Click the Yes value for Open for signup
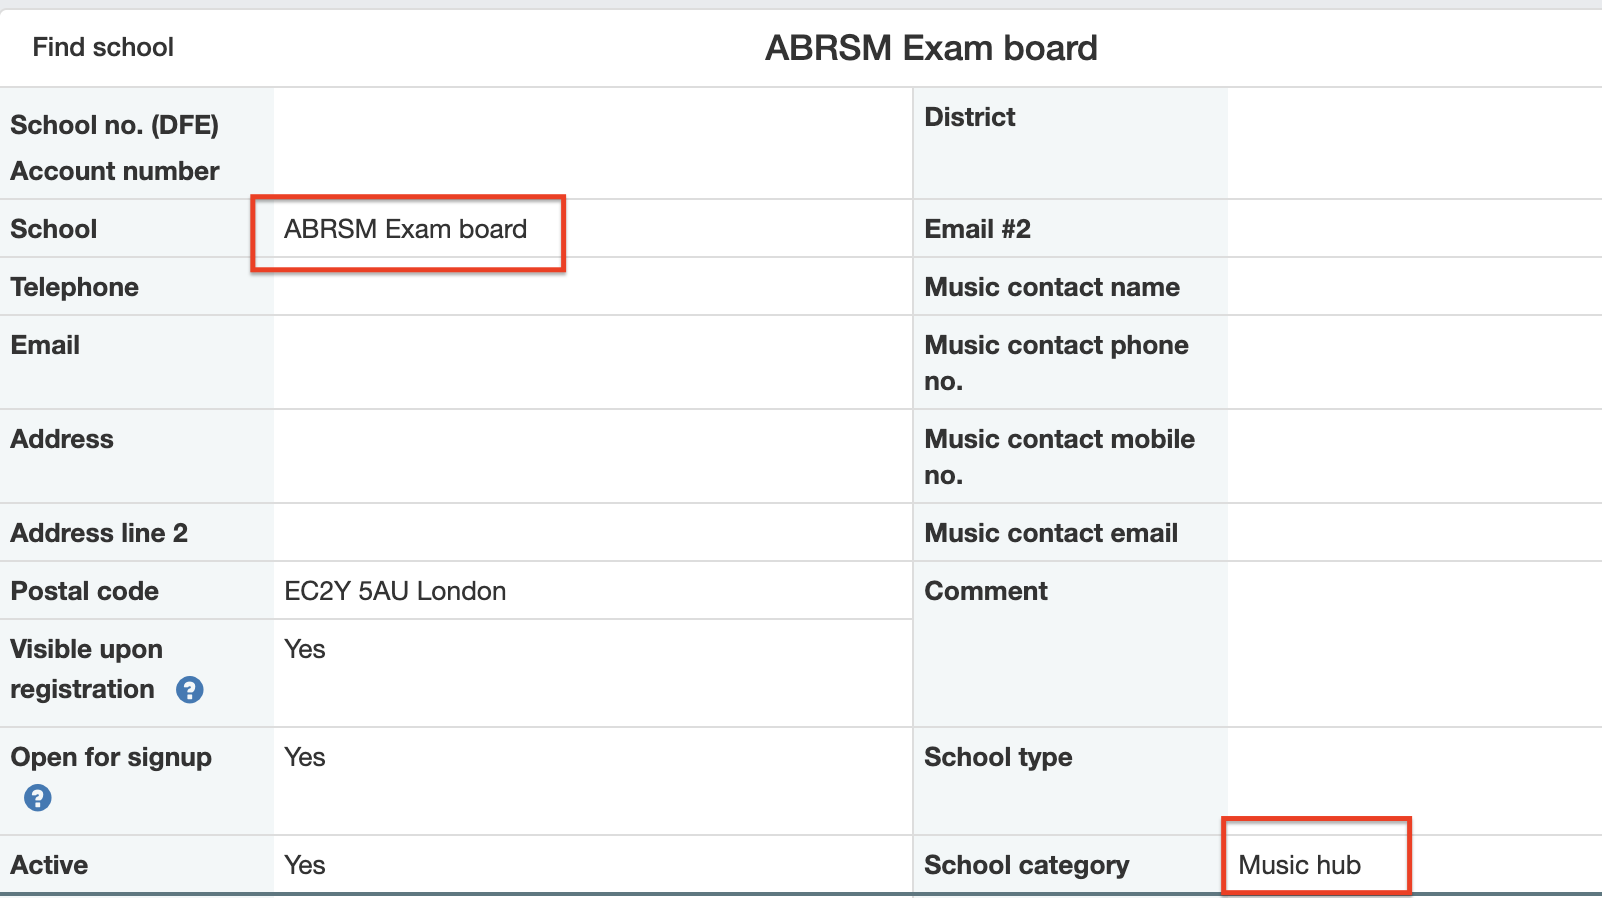 coord(305,757)
